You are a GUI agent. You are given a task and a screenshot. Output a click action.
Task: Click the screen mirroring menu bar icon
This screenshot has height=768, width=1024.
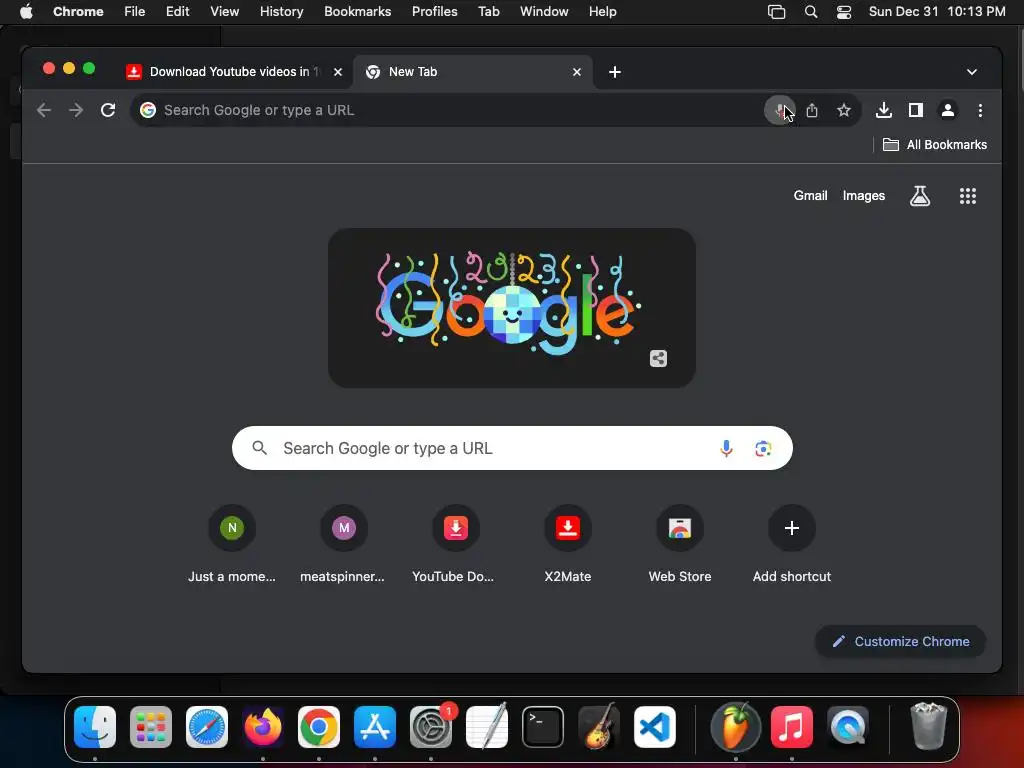tap(776, 12)
